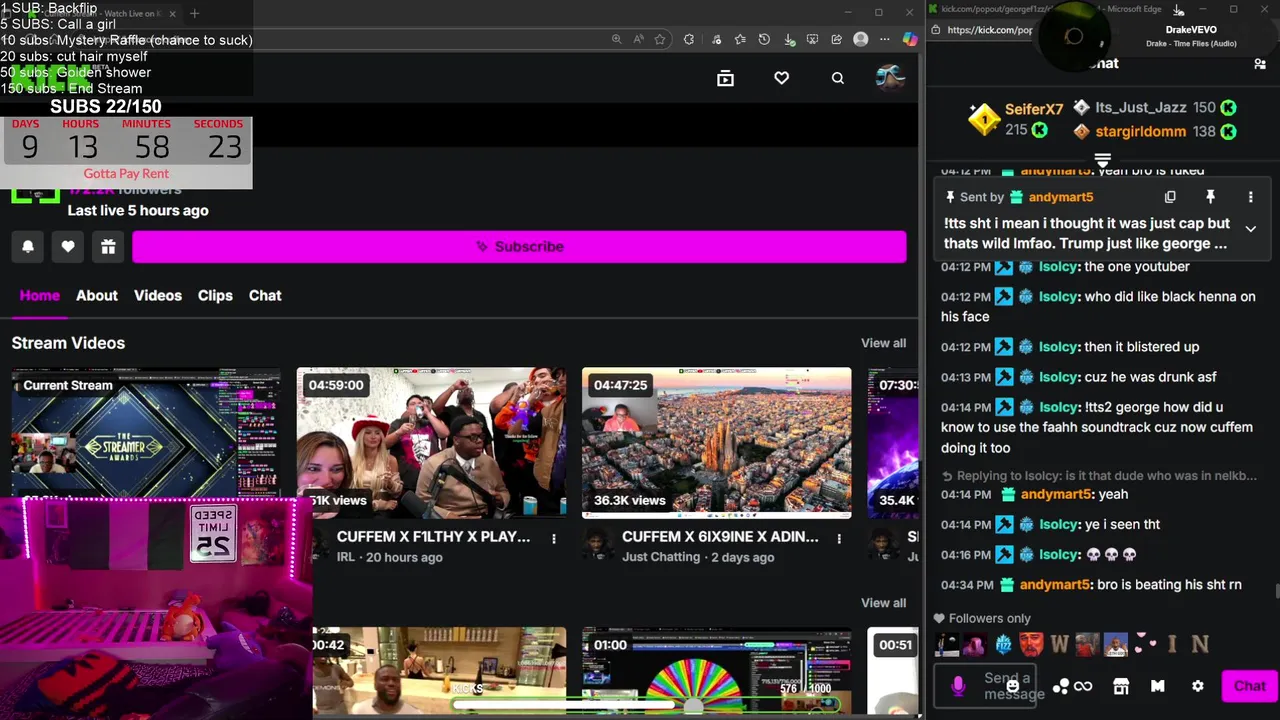Open browser History icon in toolbar
Viewport: 1280px width, 720px height.
pos(764,39)
